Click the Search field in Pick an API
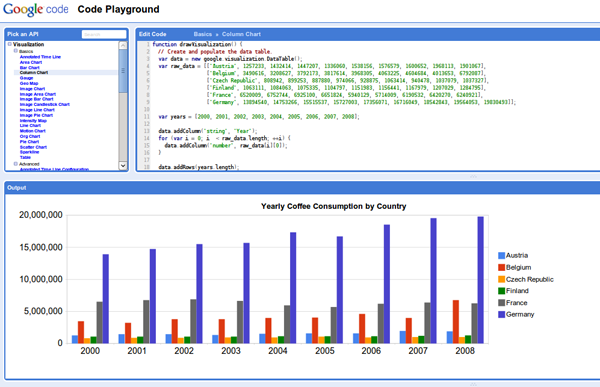The height and width of the screenshot is (387, 600). click(104, 34)
